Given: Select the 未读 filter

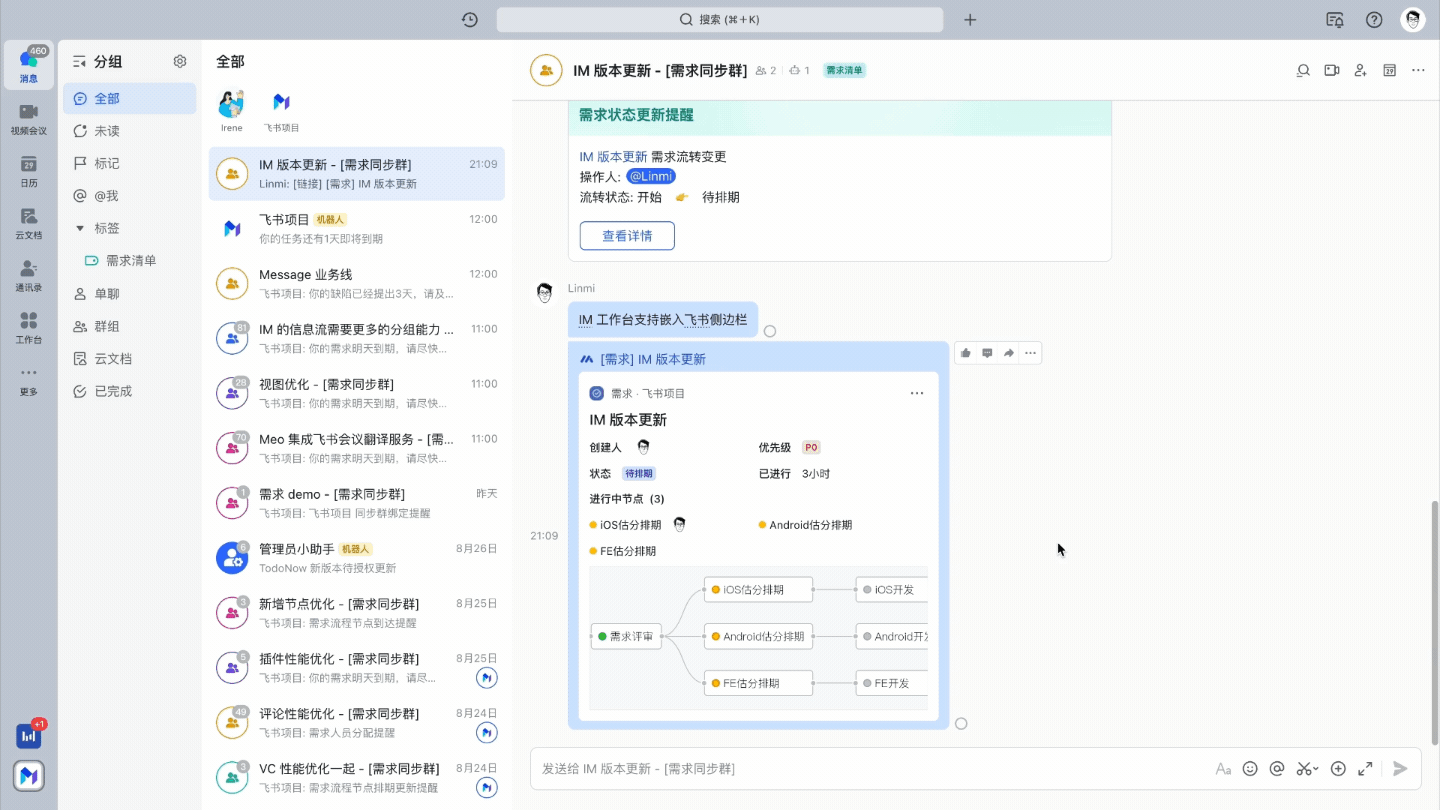Looking at the screenshot, I should click(129, 131).
